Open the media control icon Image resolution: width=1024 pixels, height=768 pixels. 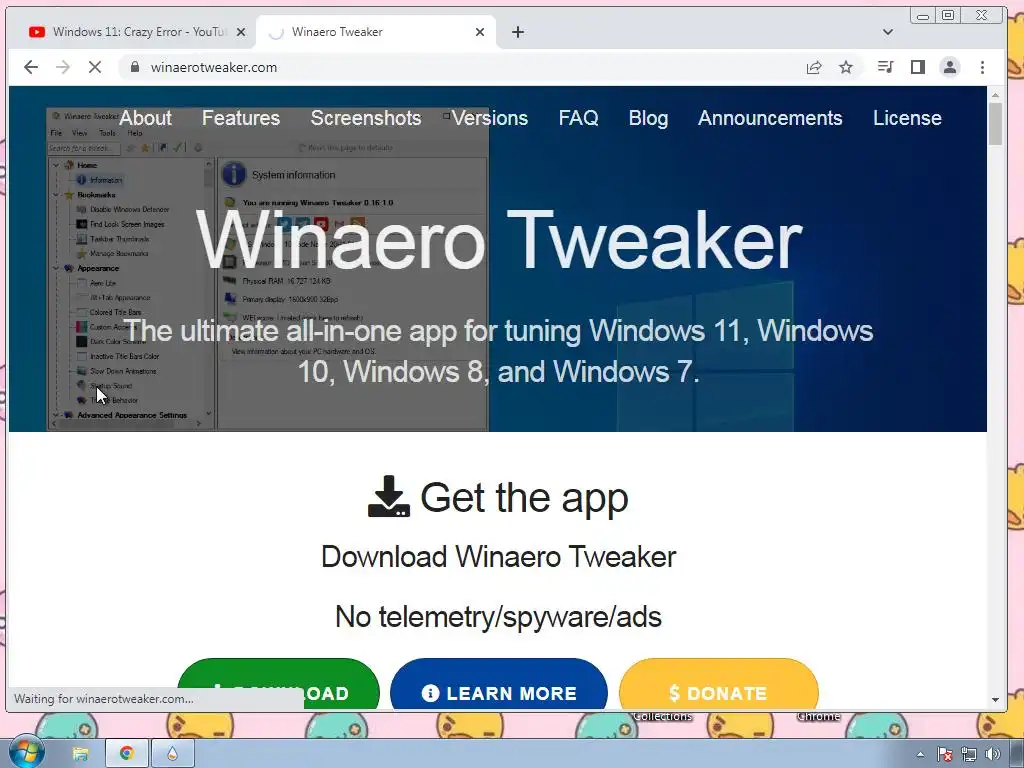pos(886,67)
